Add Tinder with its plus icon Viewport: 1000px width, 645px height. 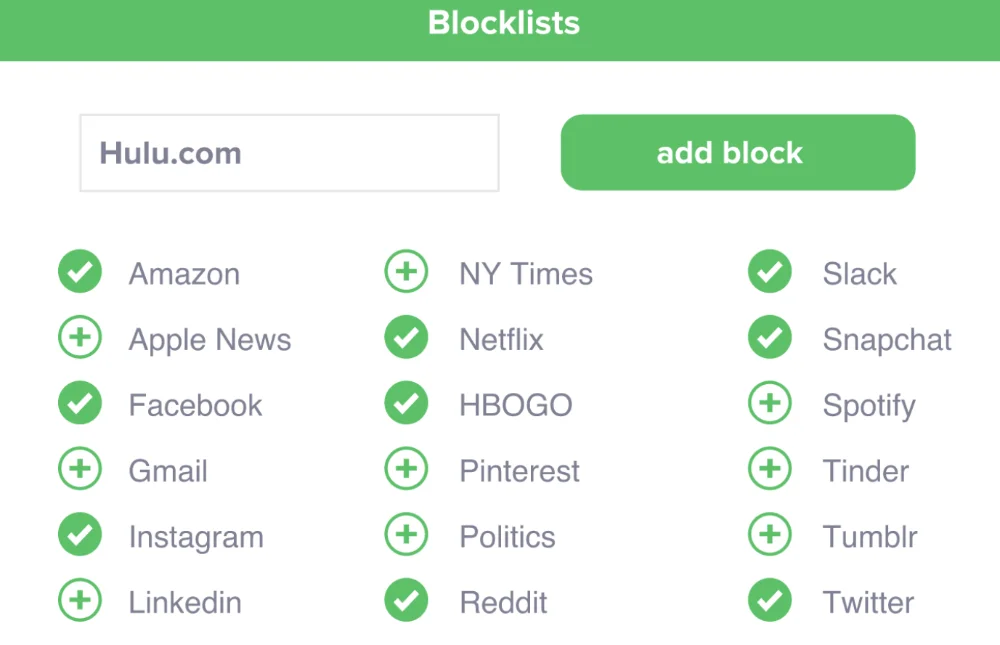pyautogui.click(x=770, y=469)
